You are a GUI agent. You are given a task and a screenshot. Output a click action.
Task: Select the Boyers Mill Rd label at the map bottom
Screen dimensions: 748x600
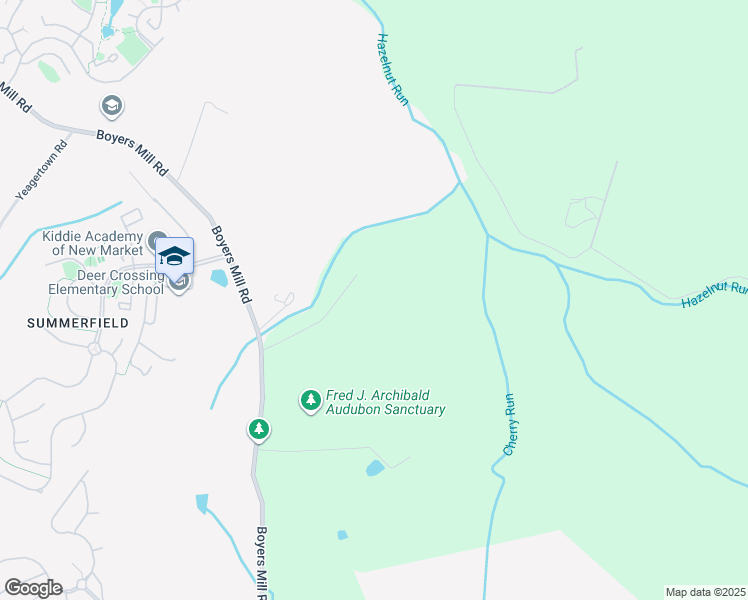coord(262,563)
